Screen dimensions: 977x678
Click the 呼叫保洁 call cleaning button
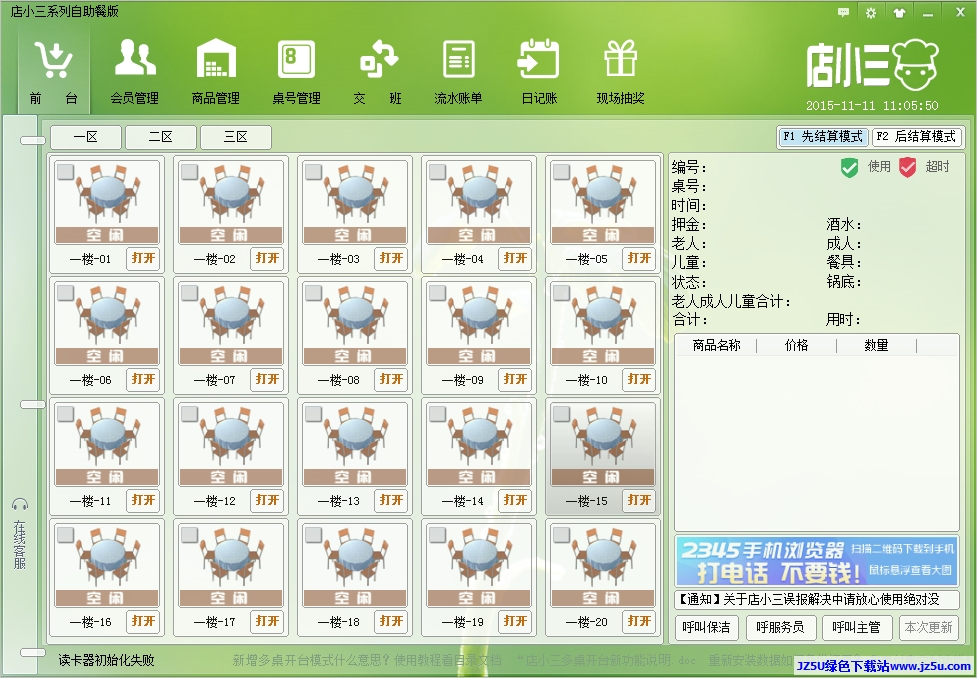coord(706,628)
